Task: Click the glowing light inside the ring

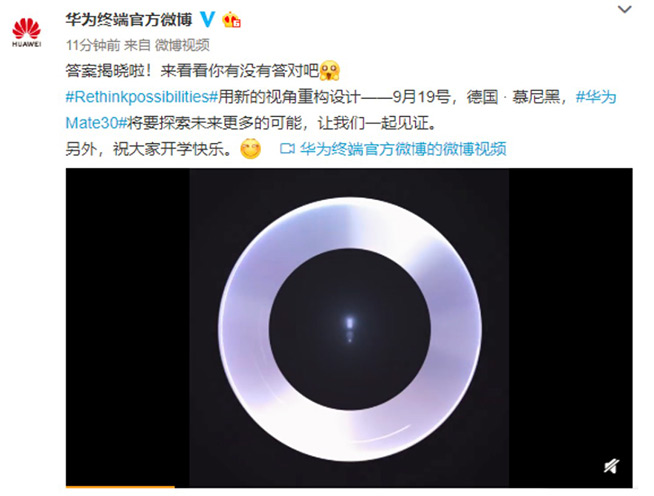Action: [x=350, y=328]
